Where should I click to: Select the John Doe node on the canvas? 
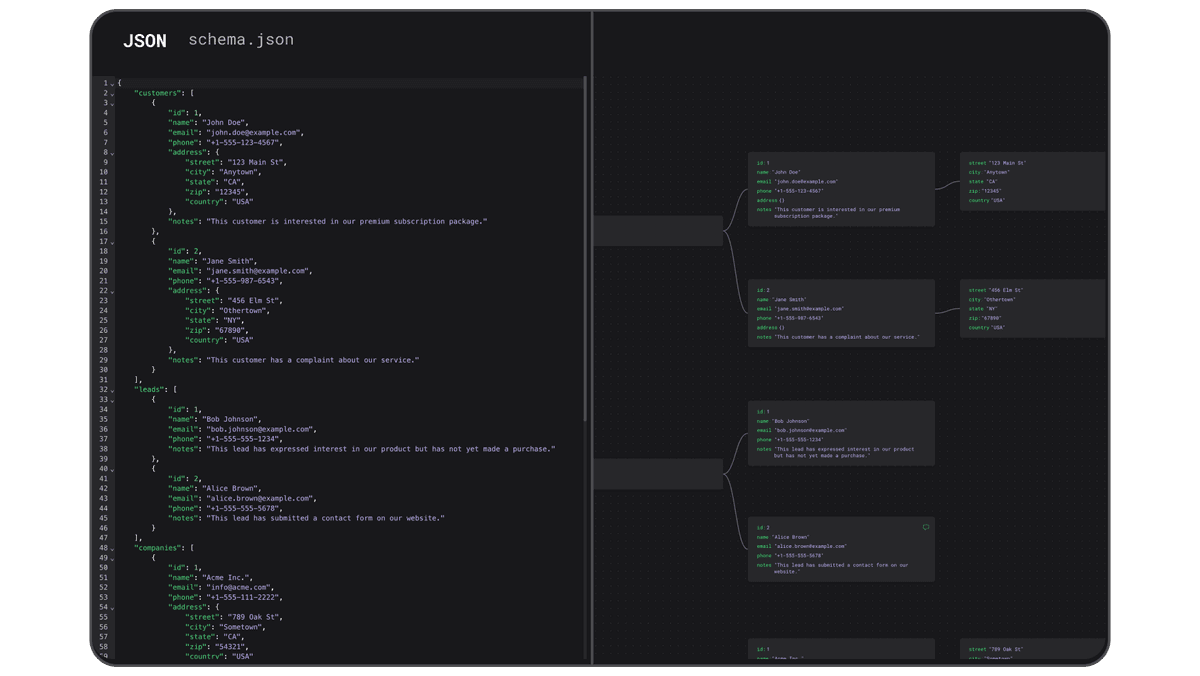[x=840, y=188]
